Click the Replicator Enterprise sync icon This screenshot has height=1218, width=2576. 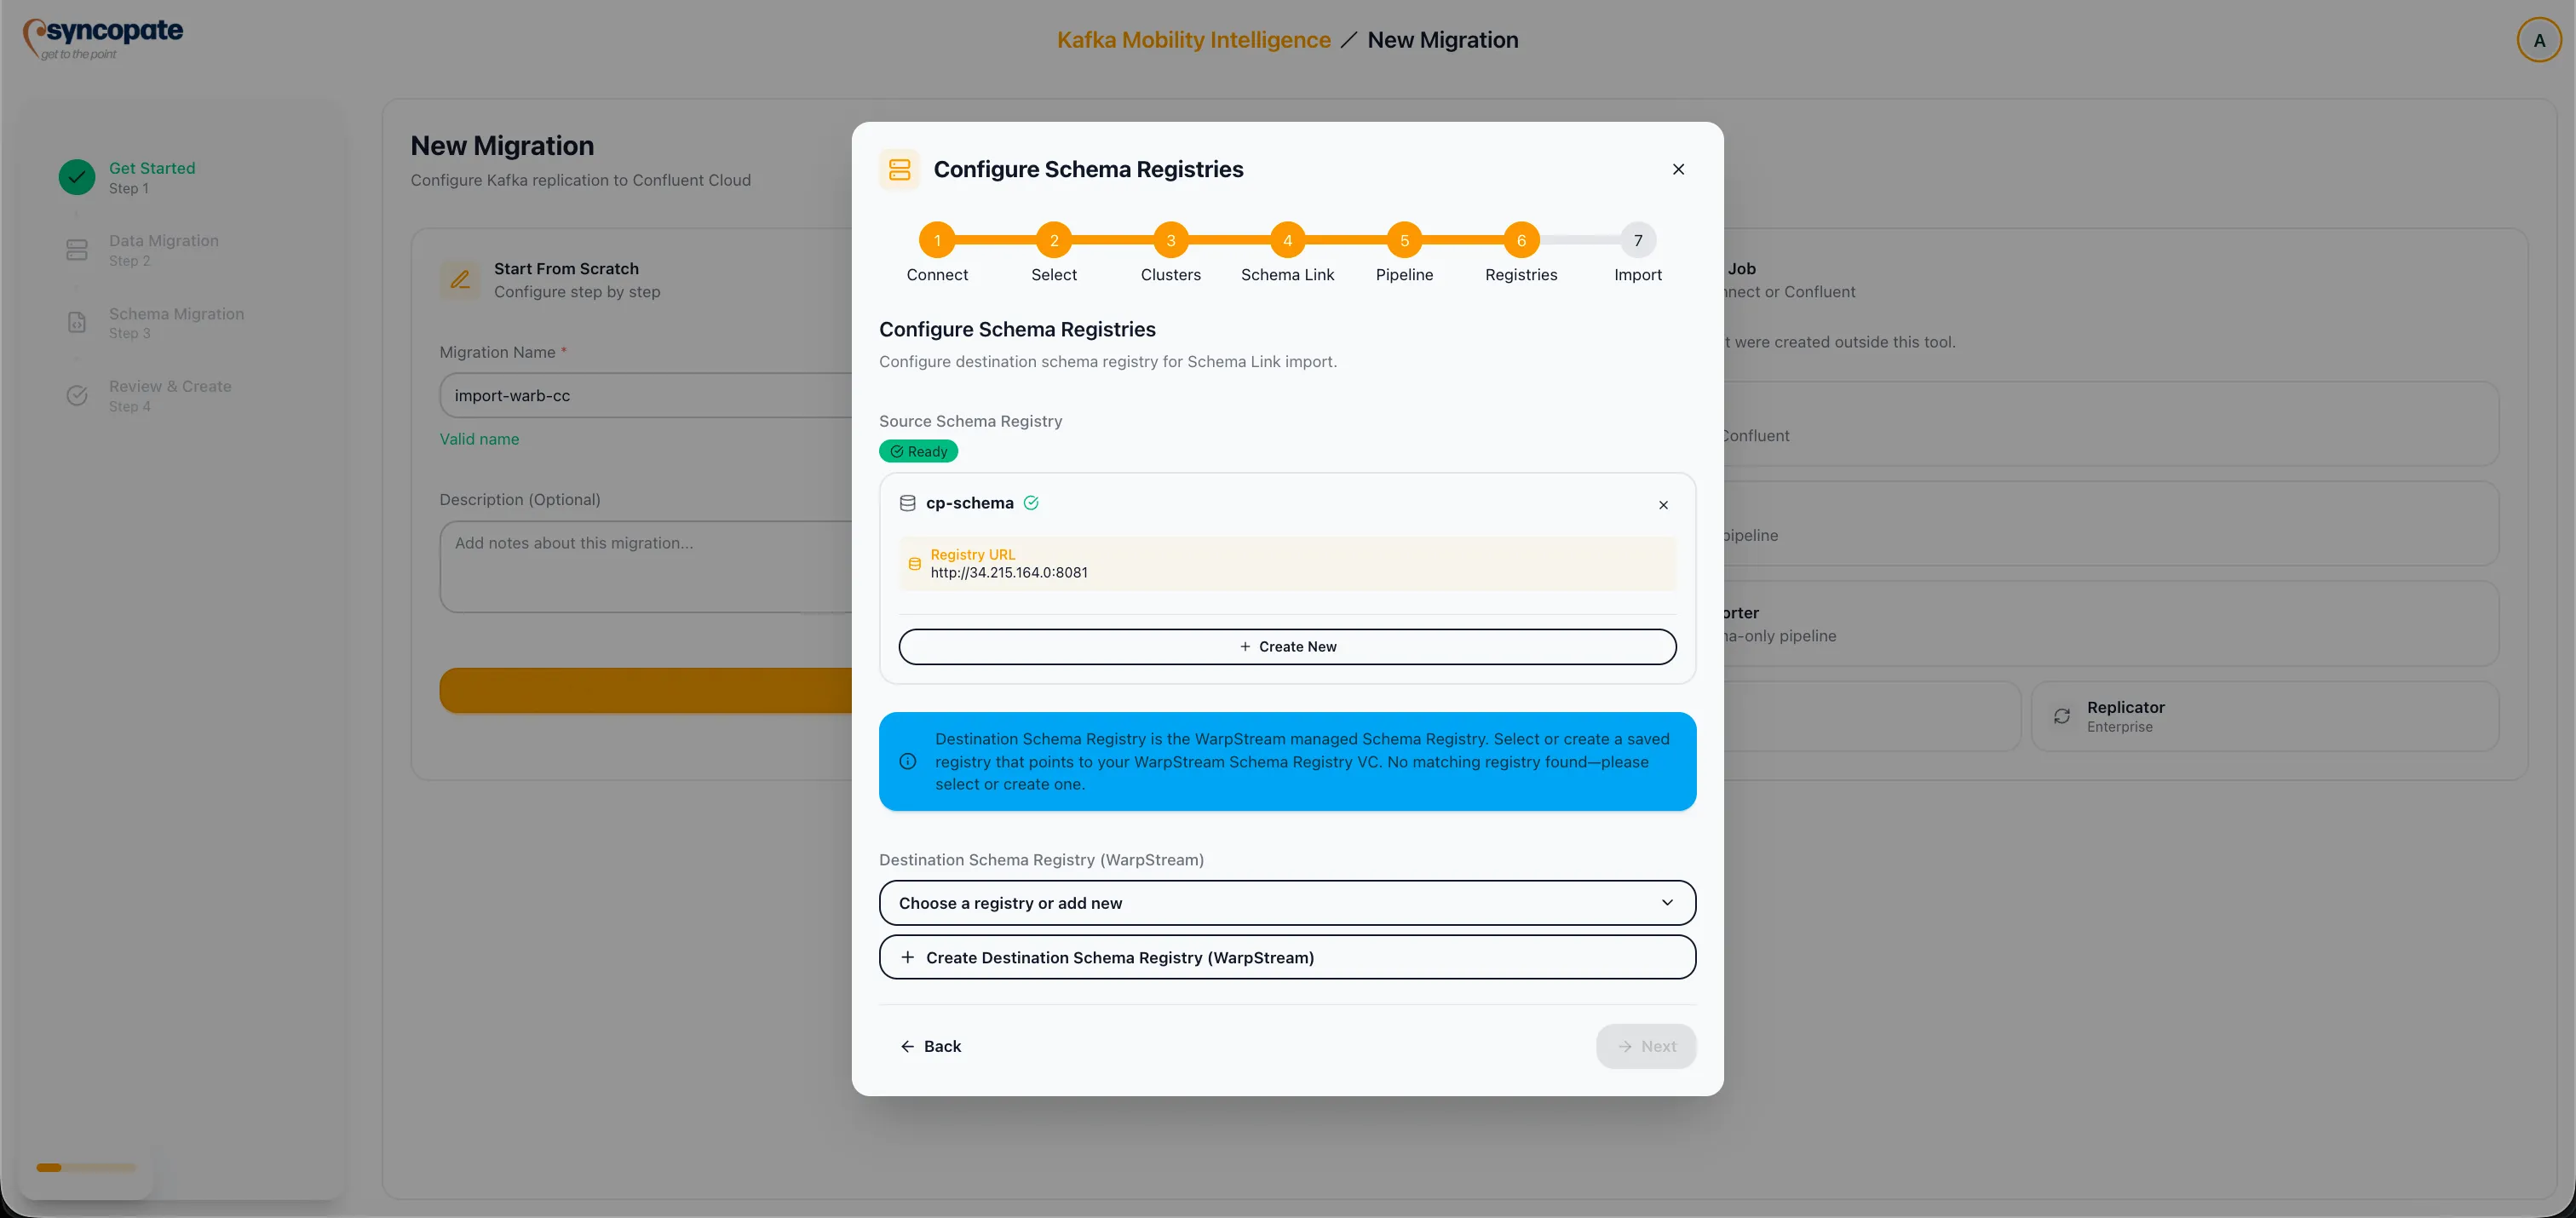(2062, 716)
